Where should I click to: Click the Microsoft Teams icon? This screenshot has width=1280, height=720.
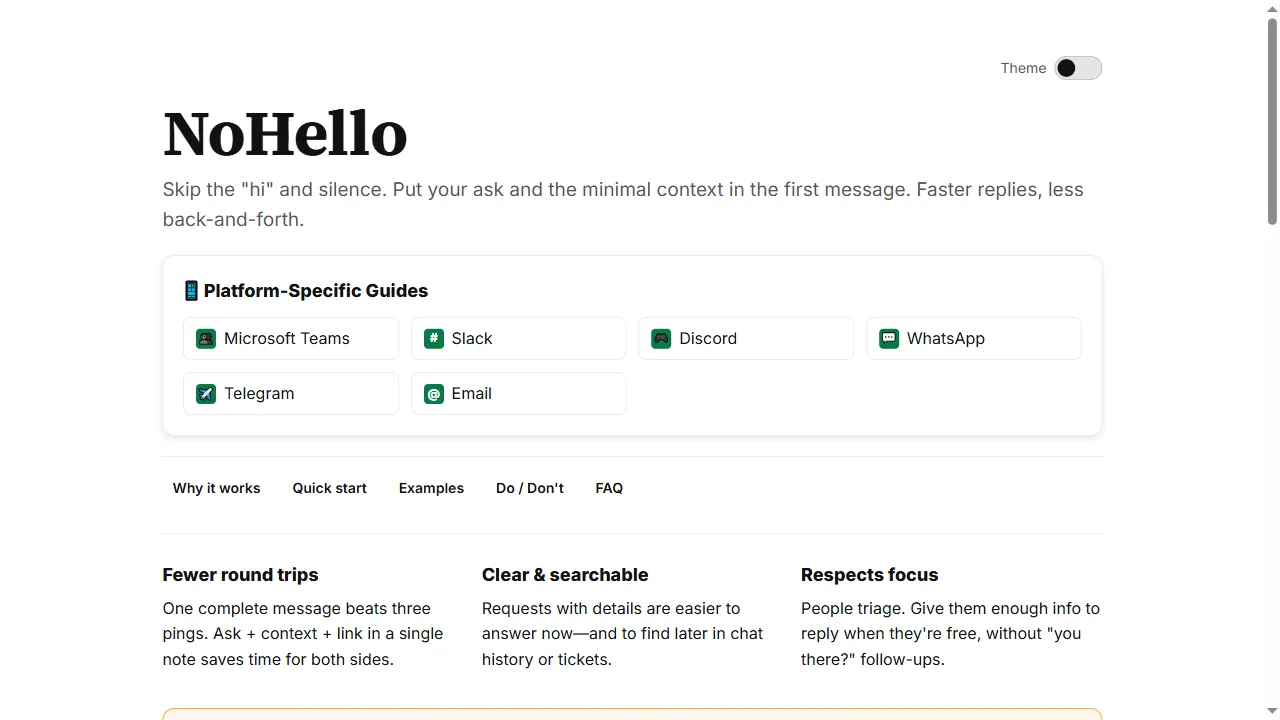click(x=205, y=338)
